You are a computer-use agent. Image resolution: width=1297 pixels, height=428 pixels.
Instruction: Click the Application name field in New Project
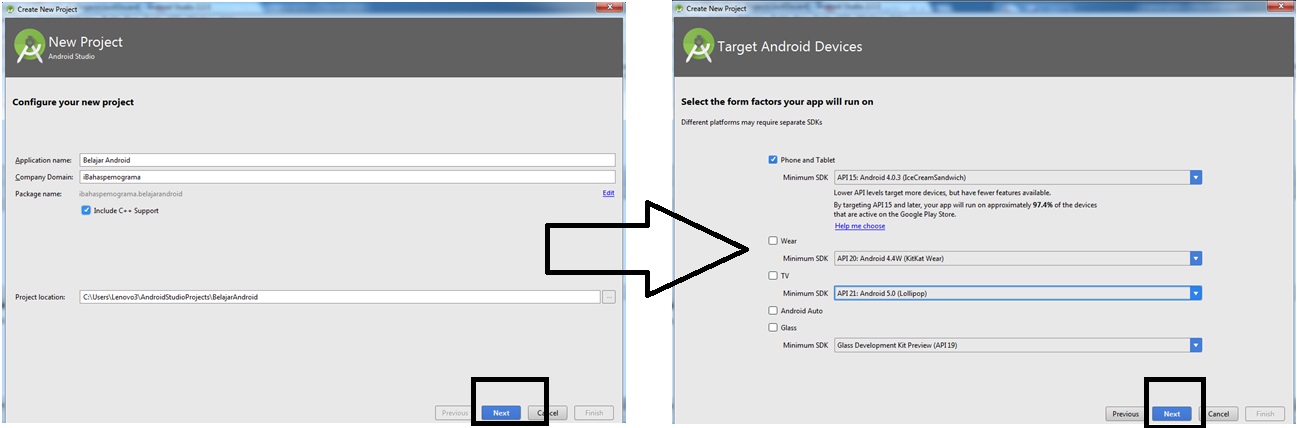click(347, 160)
